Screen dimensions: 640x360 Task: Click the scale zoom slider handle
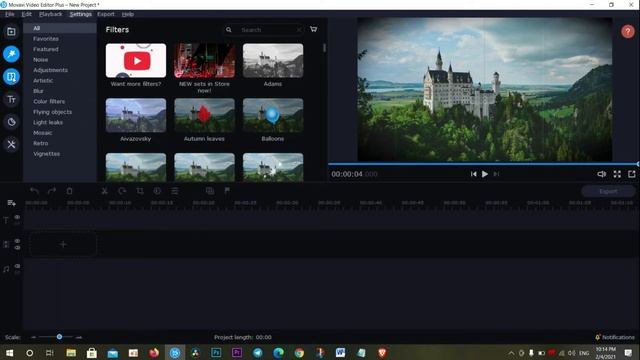click(59, 337)
